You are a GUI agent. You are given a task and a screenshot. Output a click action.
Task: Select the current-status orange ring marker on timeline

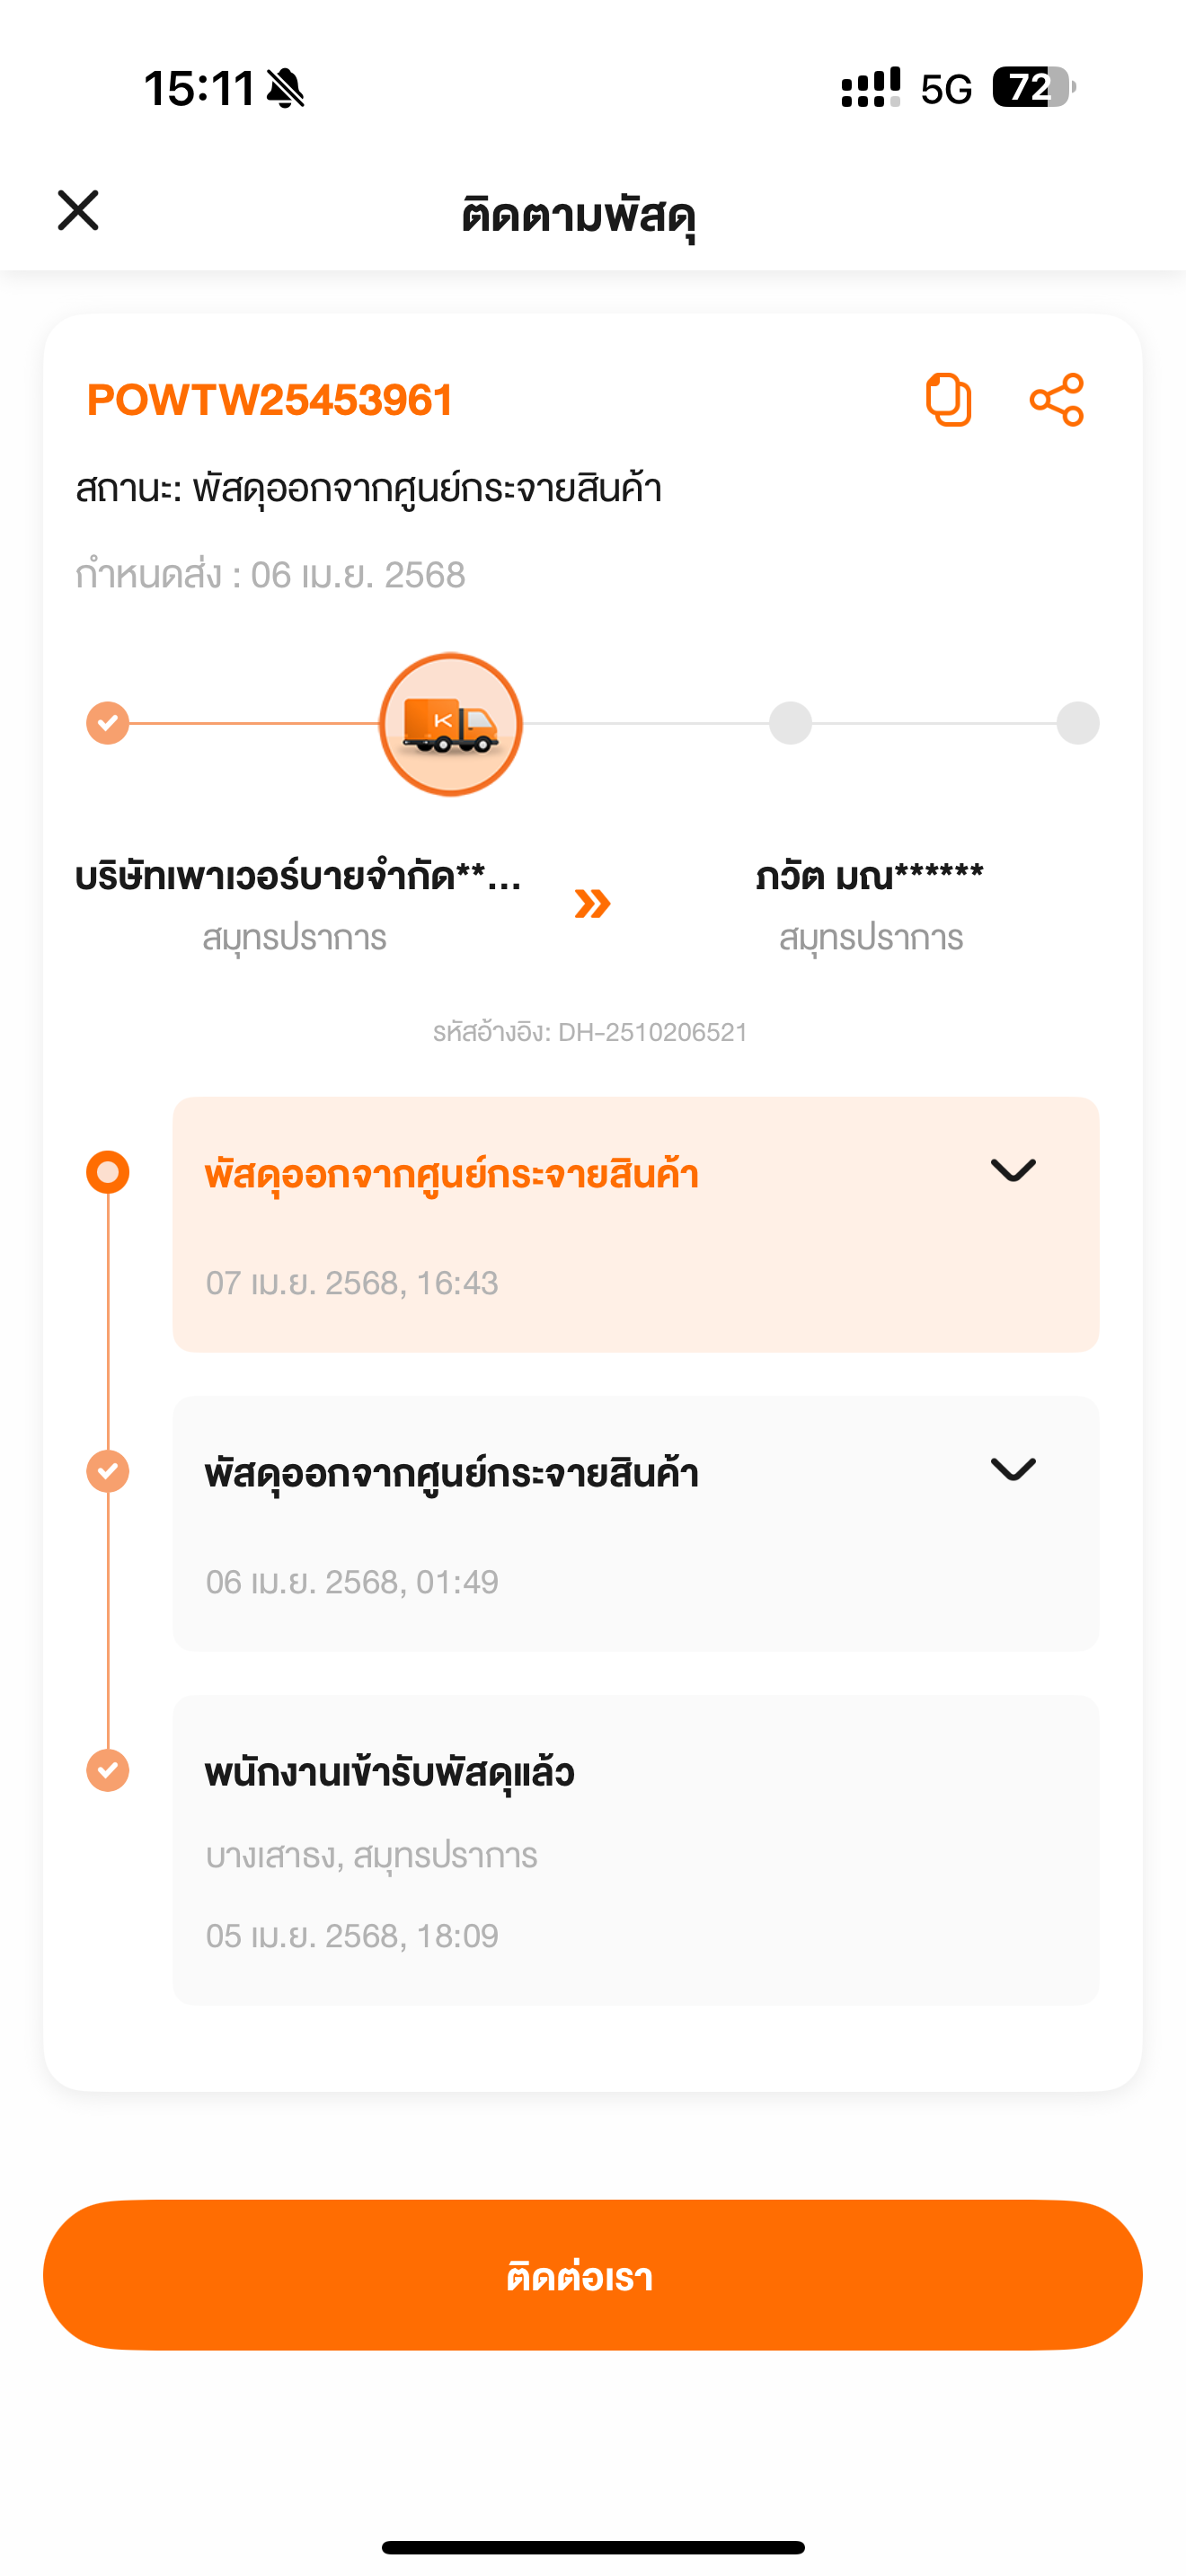coord(108,1172)
